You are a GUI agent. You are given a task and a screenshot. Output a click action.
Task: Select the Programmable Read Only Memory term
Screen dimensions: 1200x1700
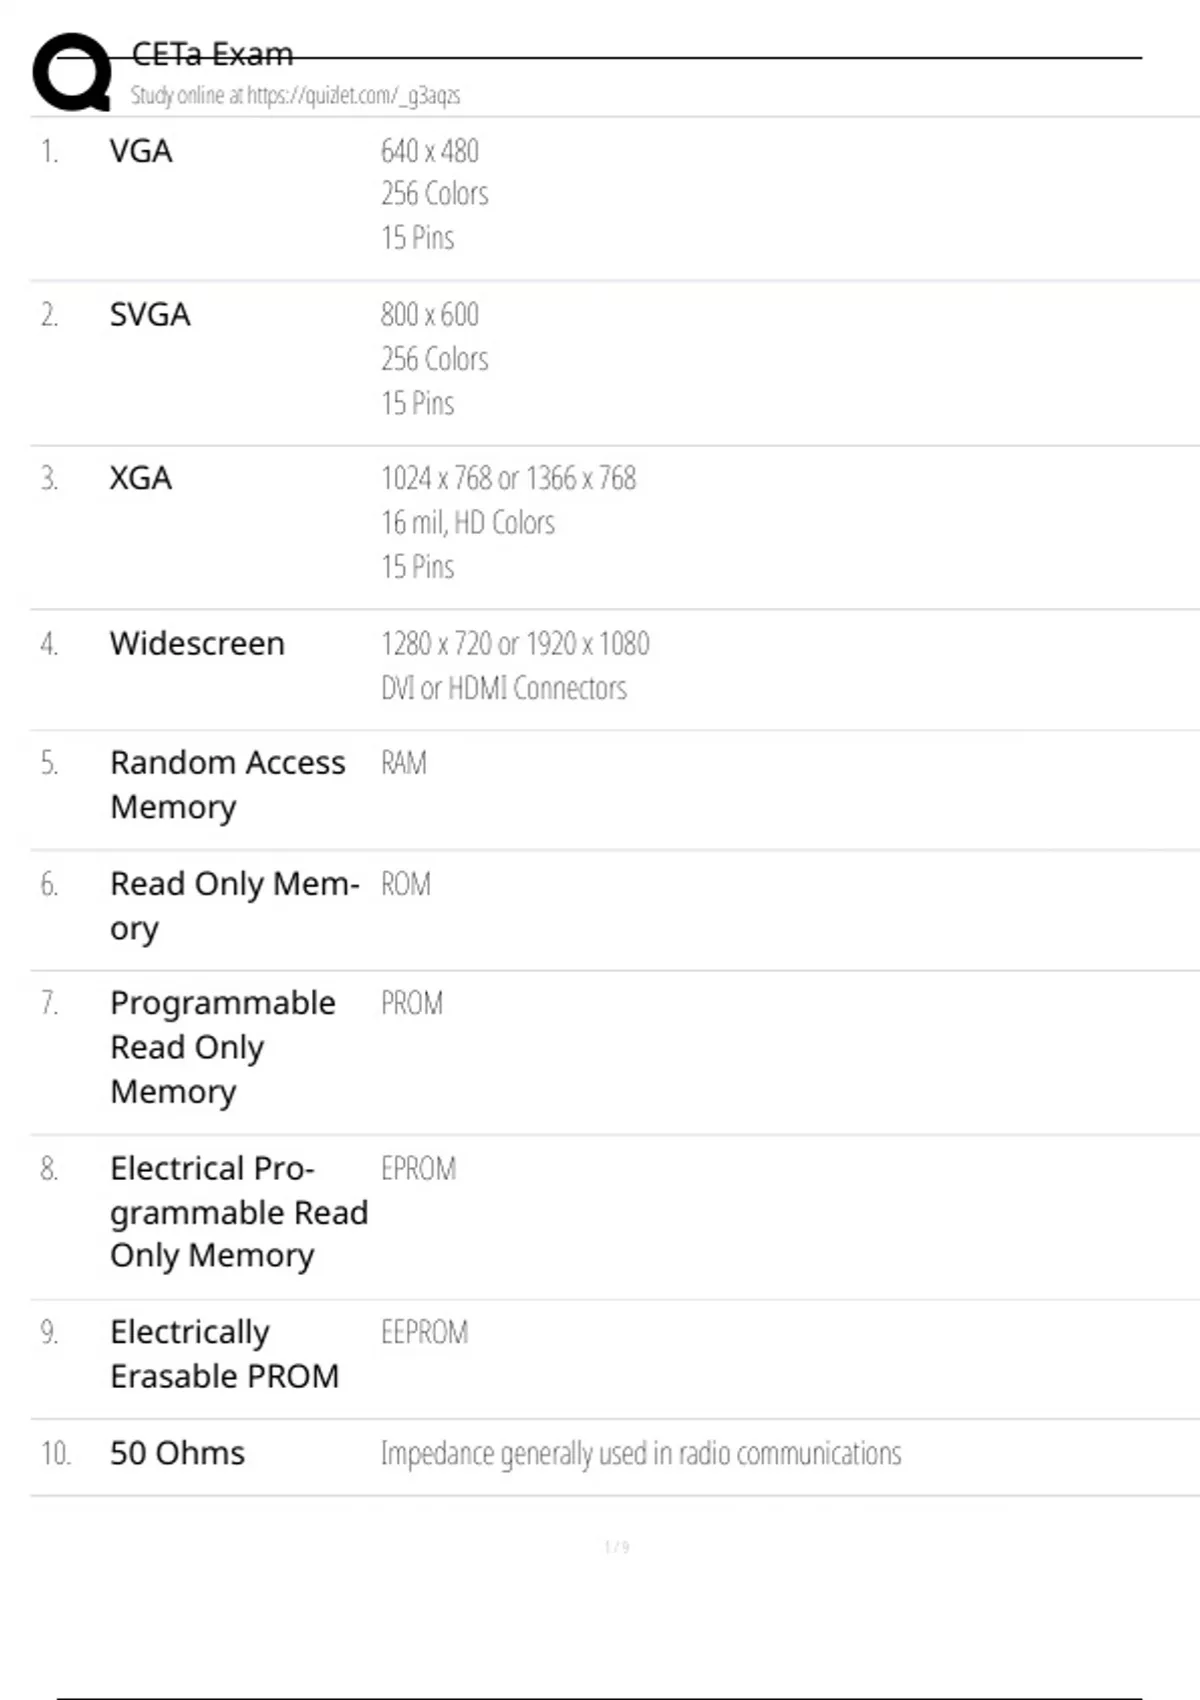click(x=222, y=1046)
